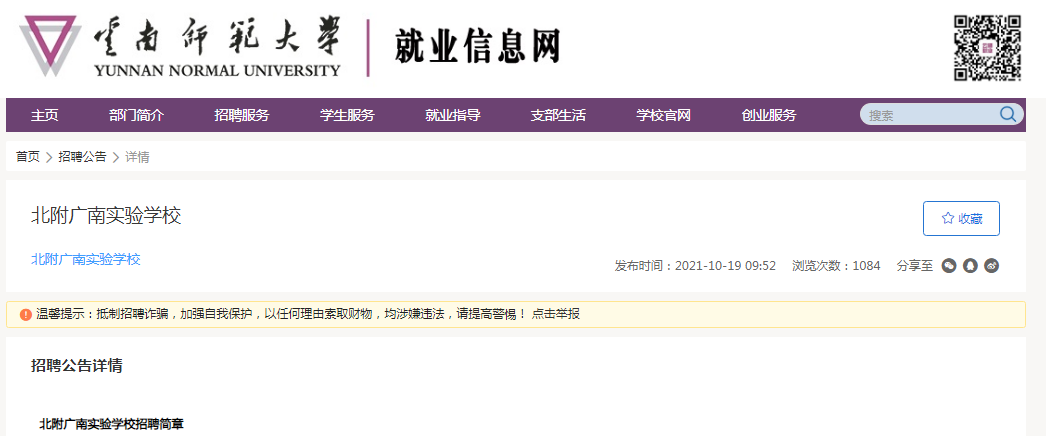Open the 学生服务 menu item
The image size is (1046, 436).
(347, 115)
